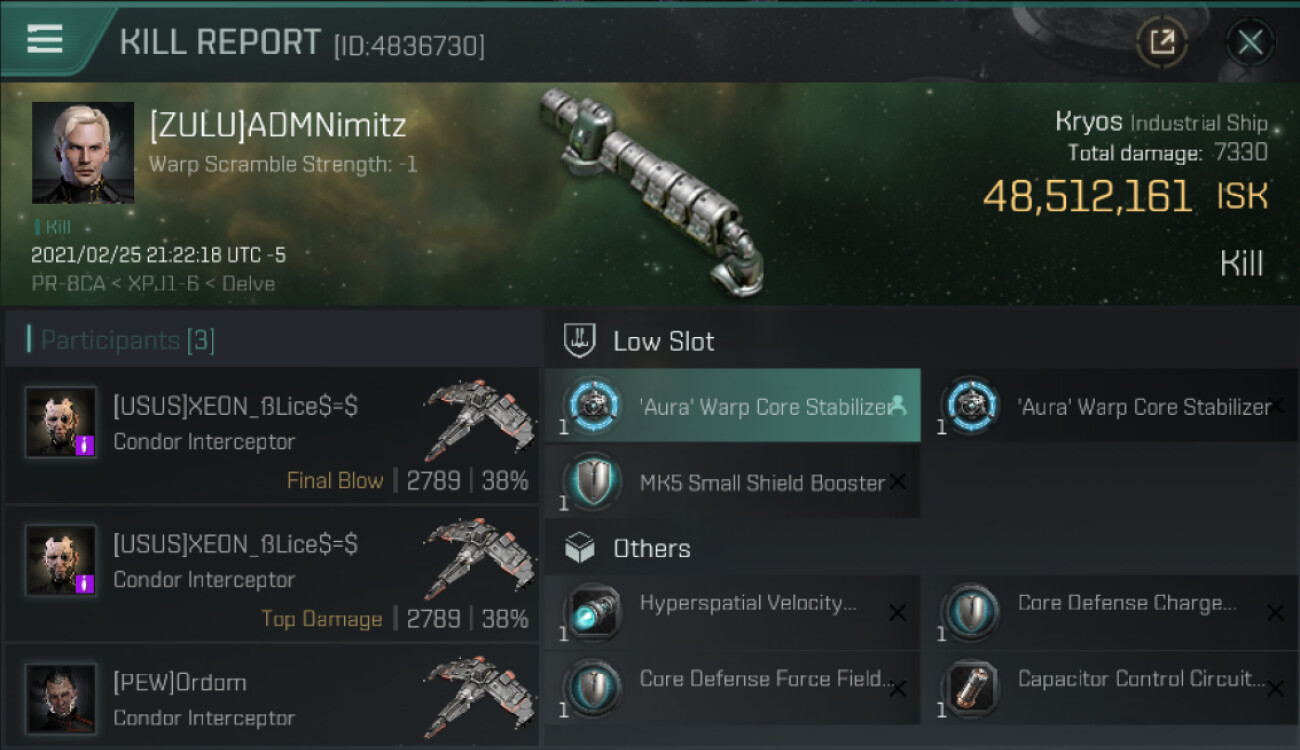Select the highlighted 'Aura' Warp Core Stabilizer

point(732,406)
